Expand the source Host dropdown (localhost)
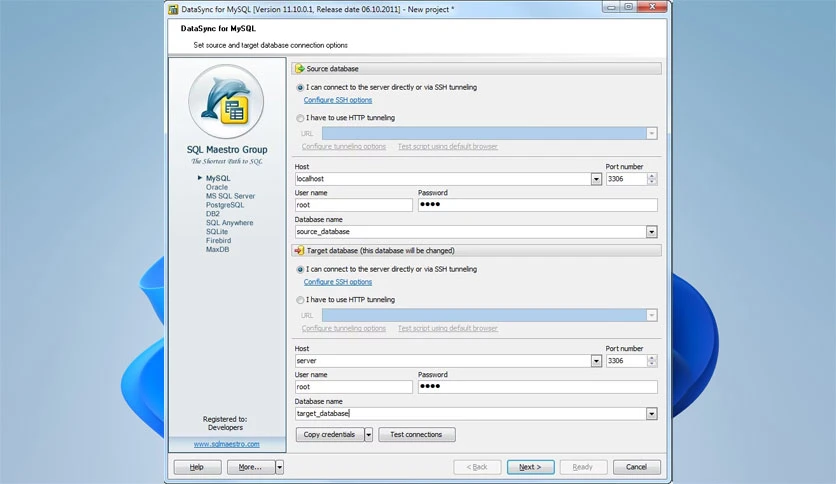The height and width of the screenshot is (484, 836). (596, 179)
